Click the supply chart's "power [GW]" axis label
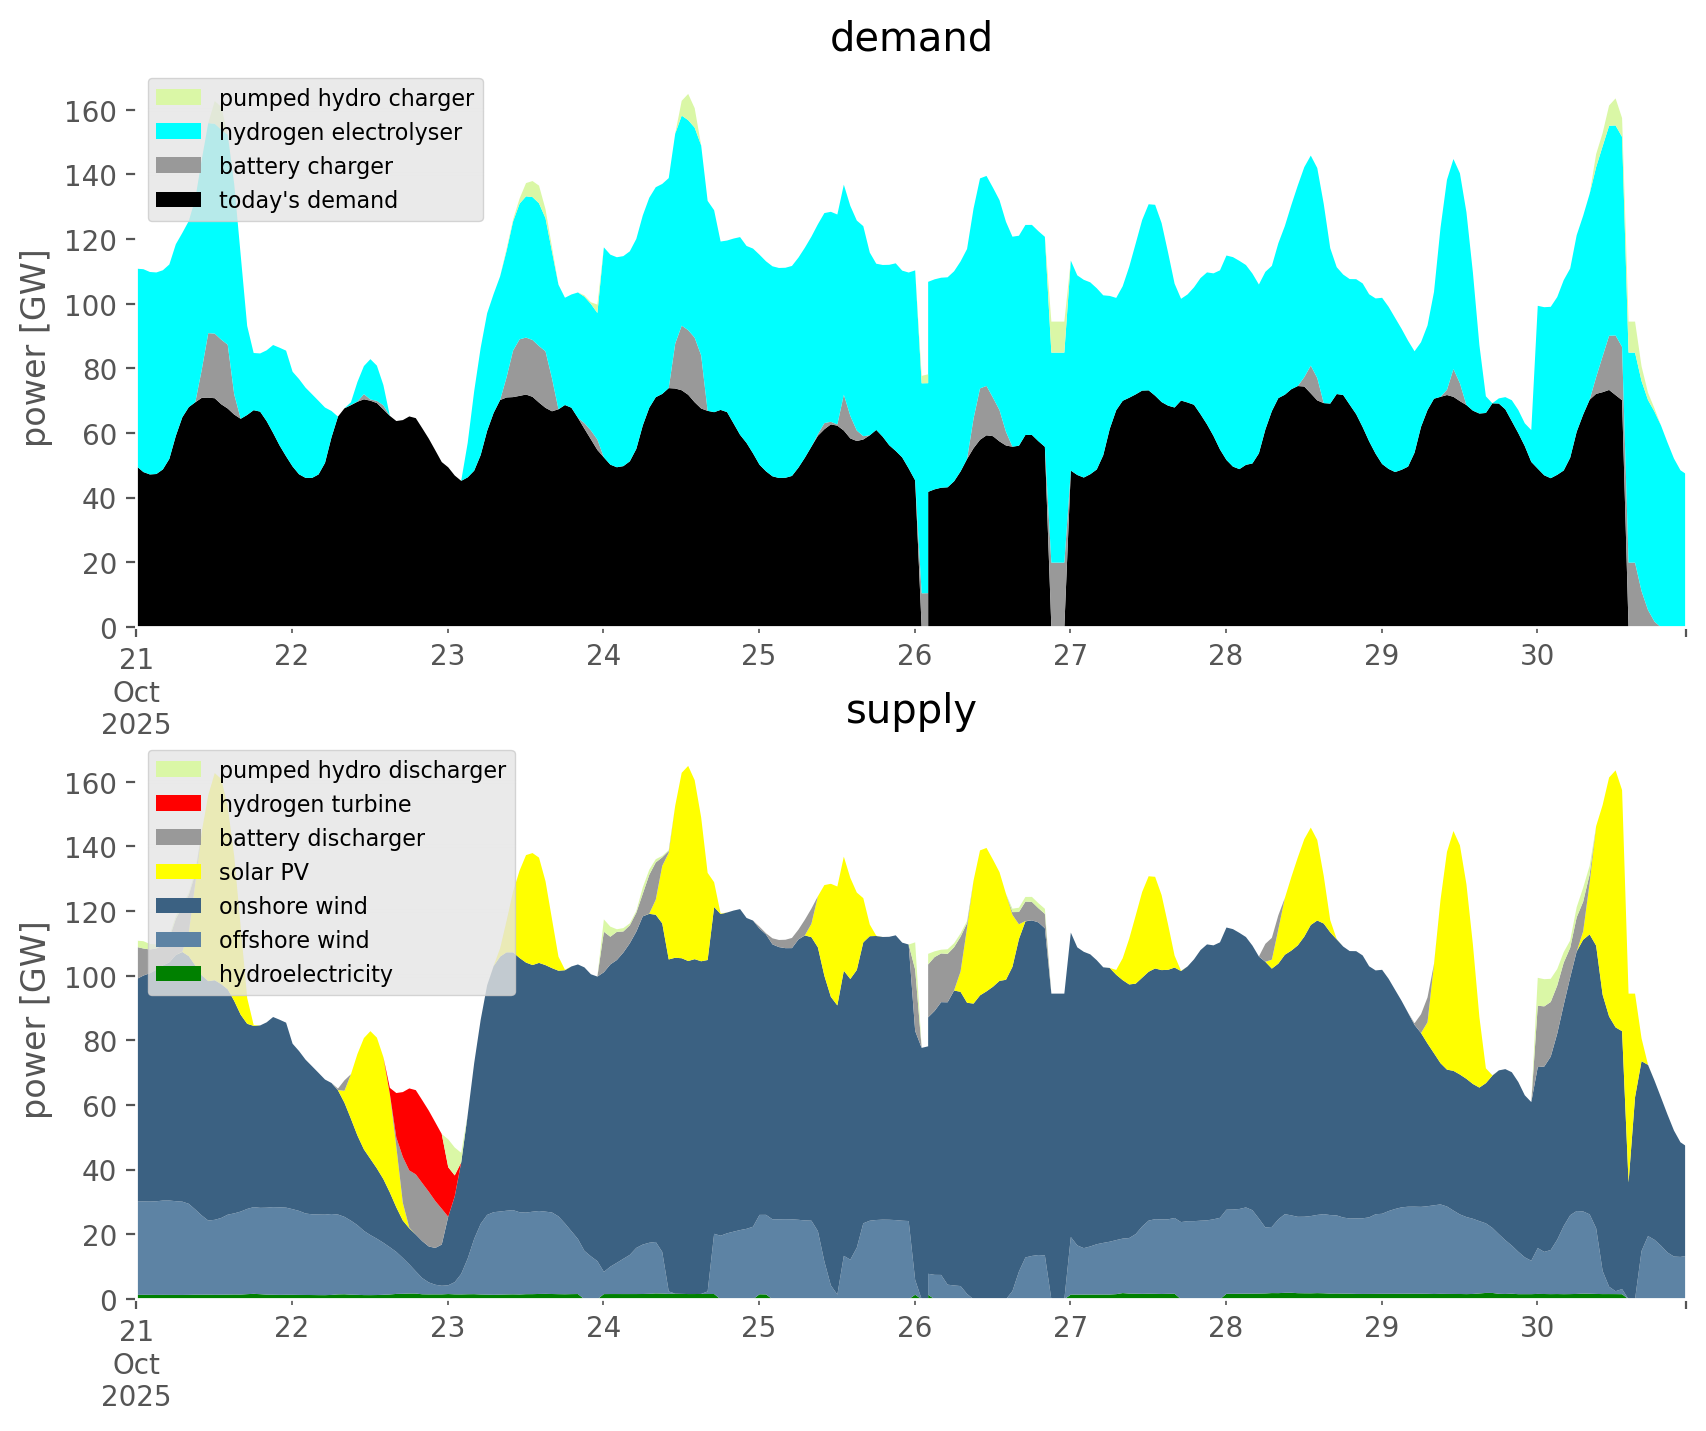Image resolution: width=1706 pixels, height=1431 pixels. tap(35, 1020)
